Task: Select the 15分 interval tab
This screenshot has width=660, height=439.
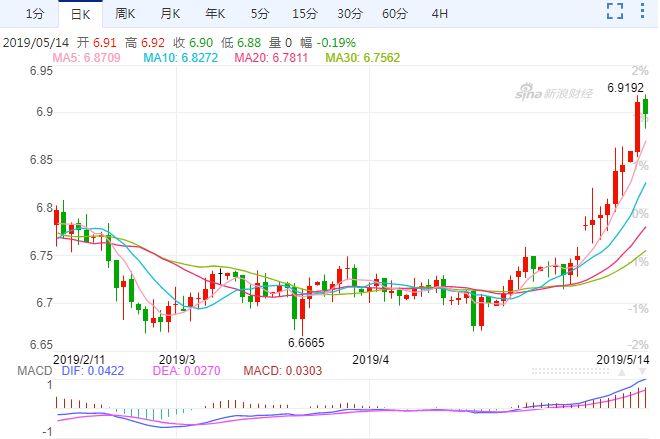Action: click(305, 14)
